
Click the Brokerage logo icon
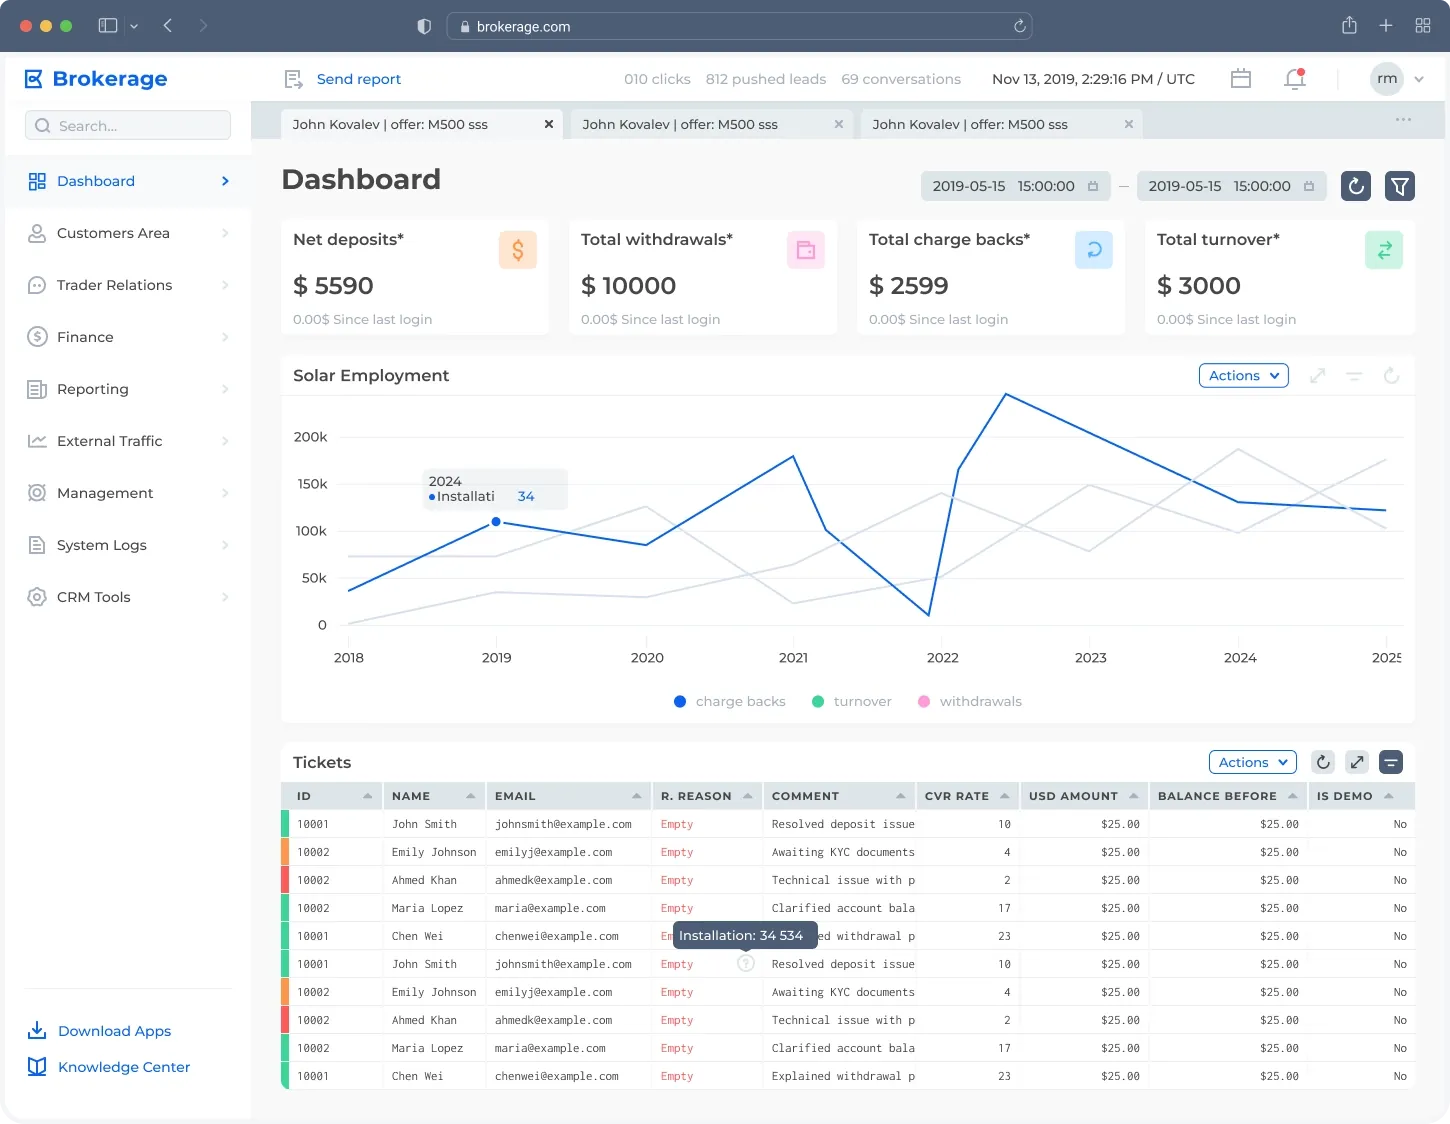(x=34, y=79)
